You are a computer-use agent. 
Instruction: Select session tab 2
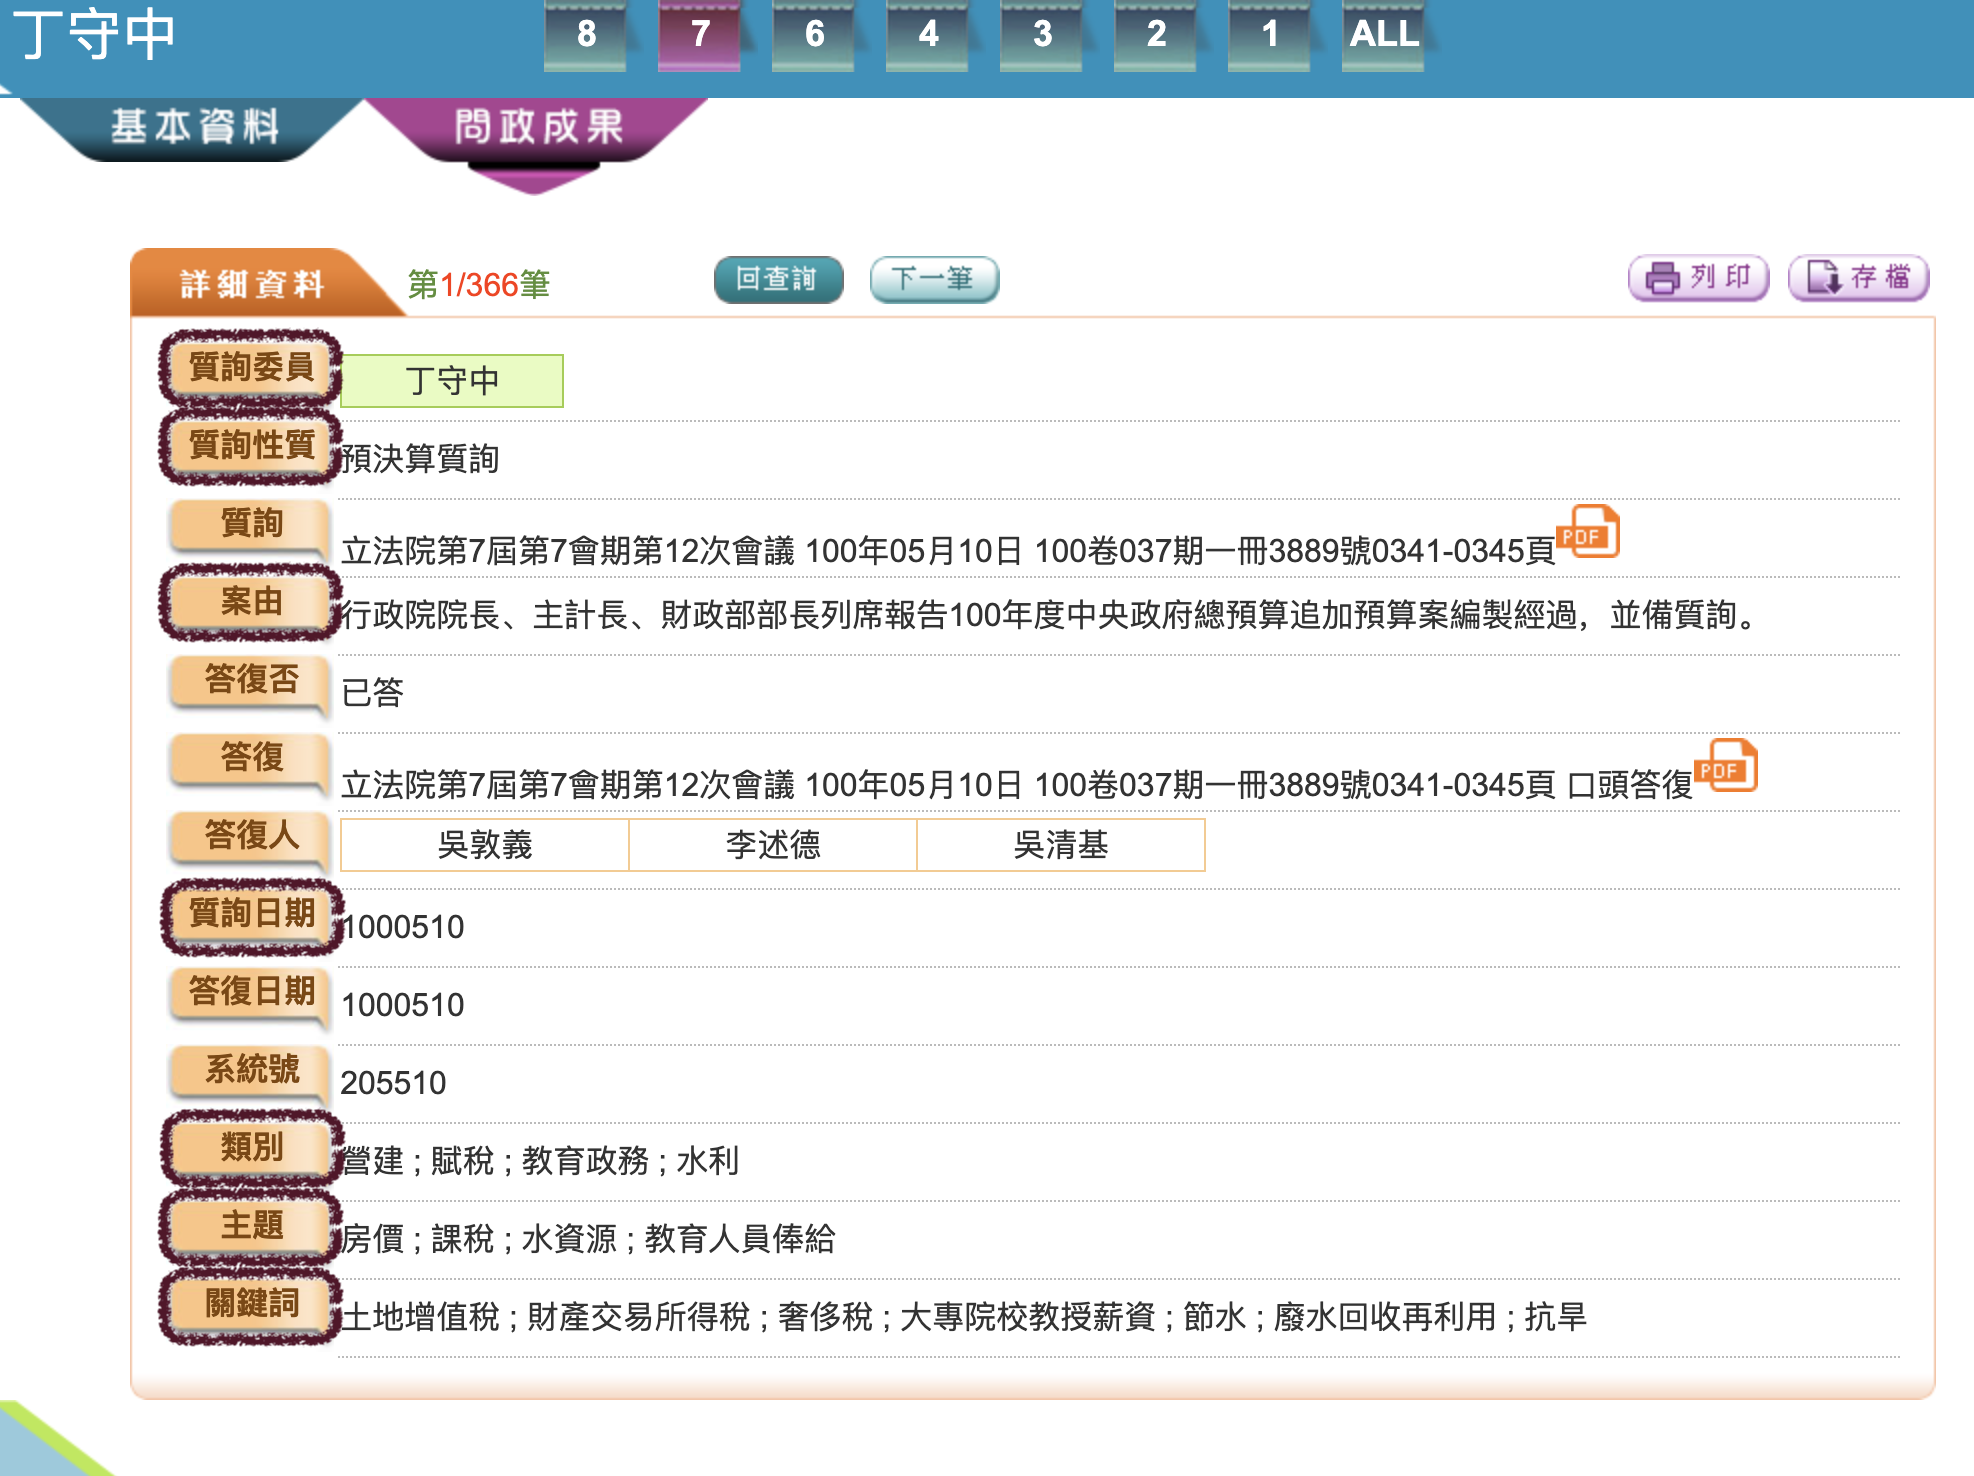pyautogui.click(x=1156, y=35)
